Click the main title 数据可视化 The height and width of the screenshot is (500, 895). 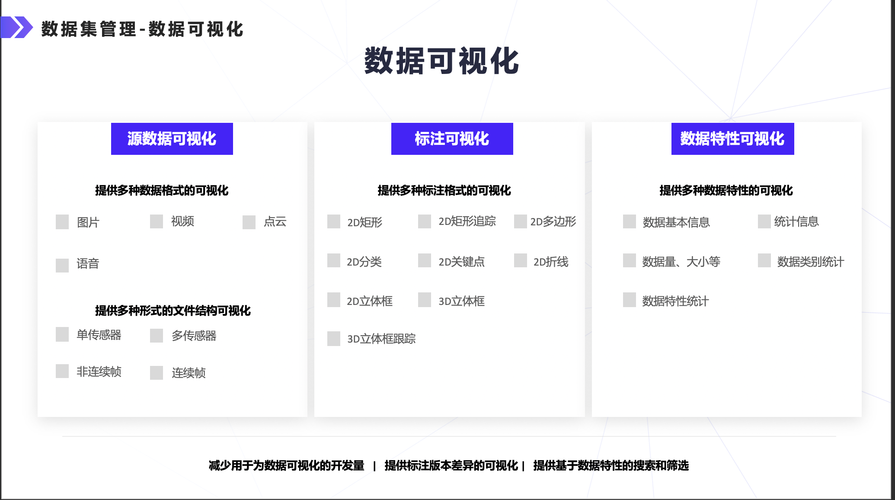[x=441, y=61]
